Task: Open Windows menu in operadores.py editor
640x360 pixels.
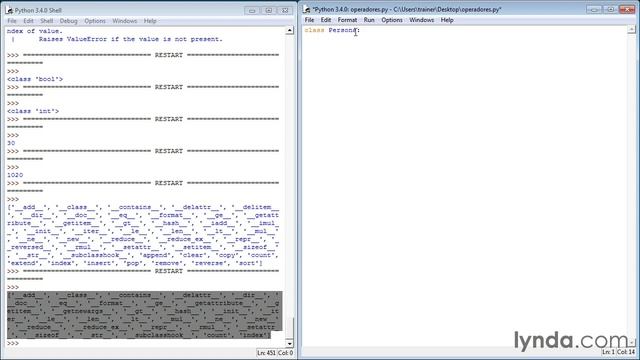Action: [422, 20]
